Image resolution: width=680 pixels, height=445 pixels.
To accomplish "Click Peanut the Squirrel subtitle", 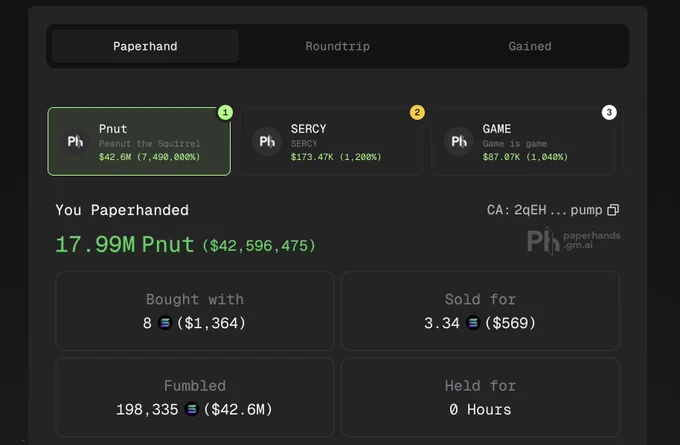I will (150, 144).
